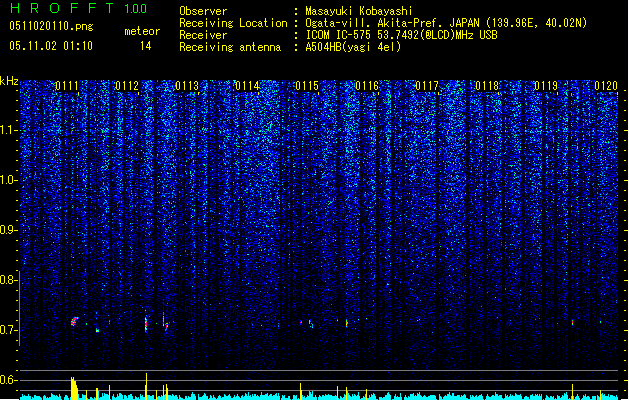Click the 0112 time marker

[x=127, y=86]
